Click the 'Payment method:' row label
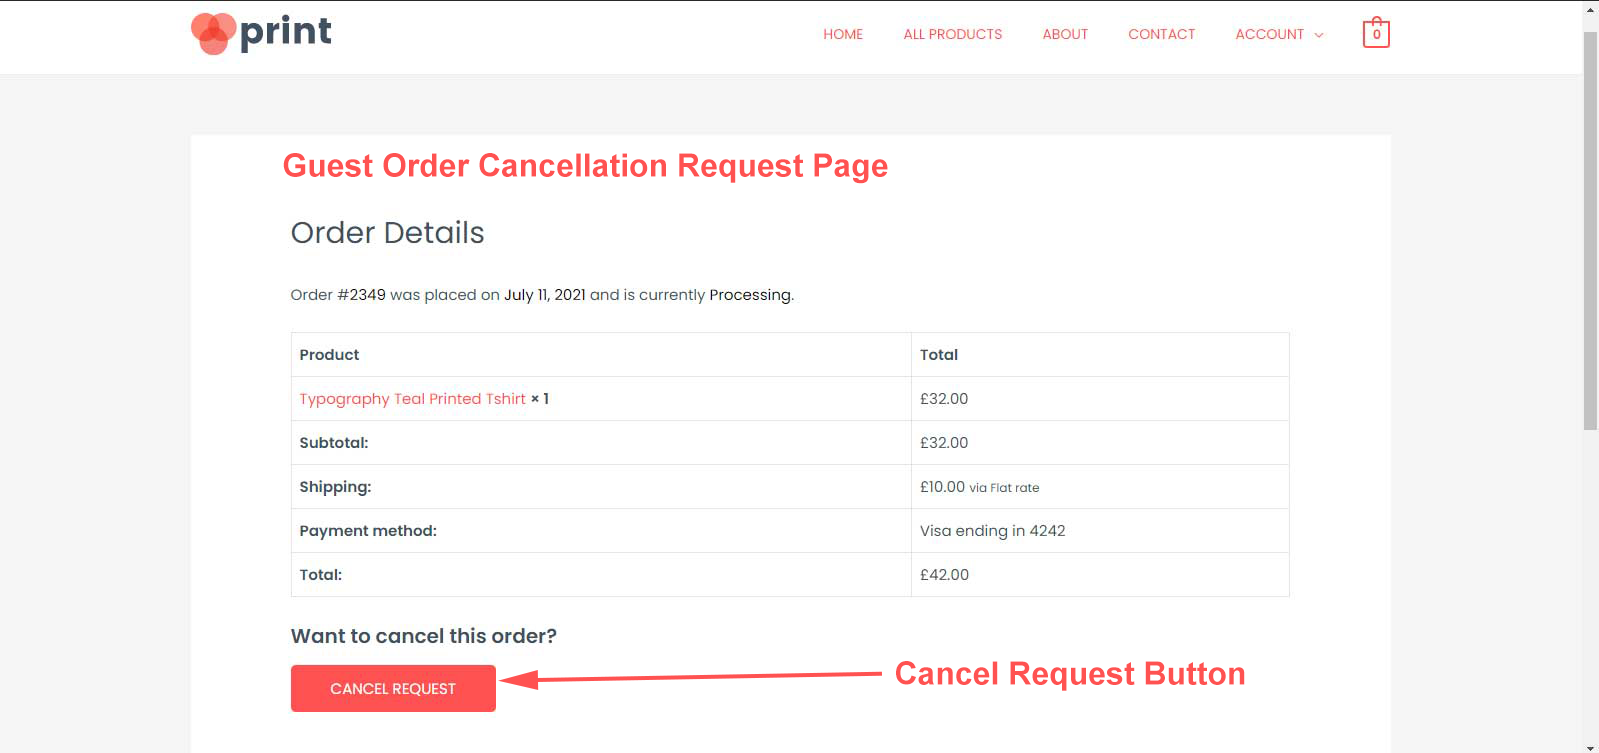1599x753 pixels. pyautogui.click(x=368, y=530)
